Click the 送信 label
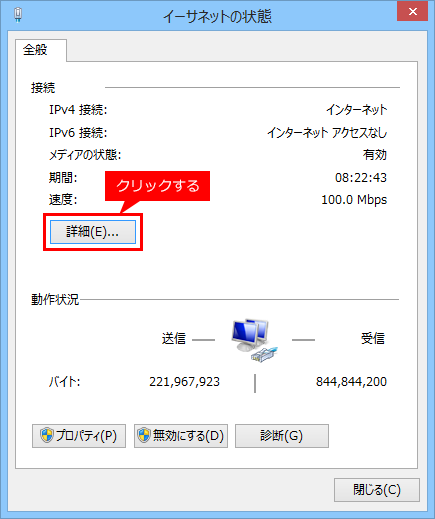Image resolution: width=435 pixels, height=519 pixels. point(174,338)
